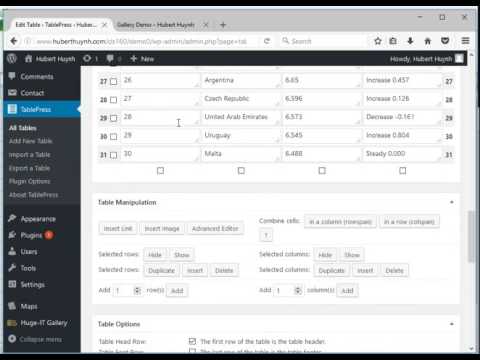Select the change column checkbox below table
Viewport: 480px width, 360px height.
[x=403, y=171]
